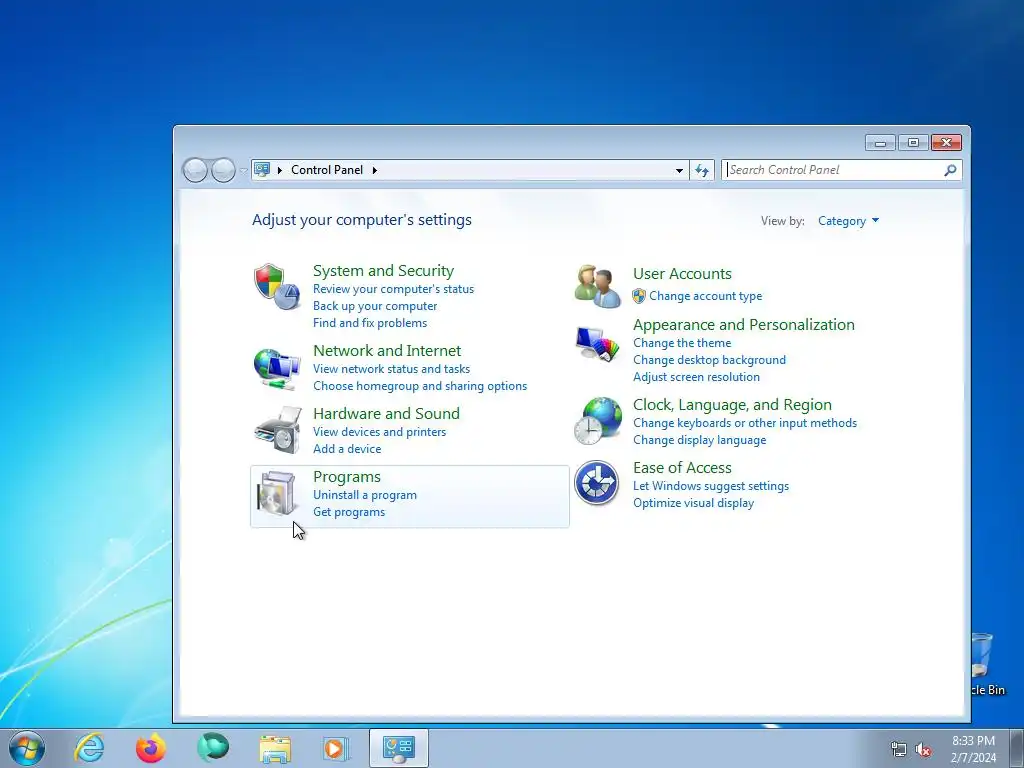Open the Clock, Language, and Region globe icon
Viewport: 1024px width, 768px height.
point(598,421)
